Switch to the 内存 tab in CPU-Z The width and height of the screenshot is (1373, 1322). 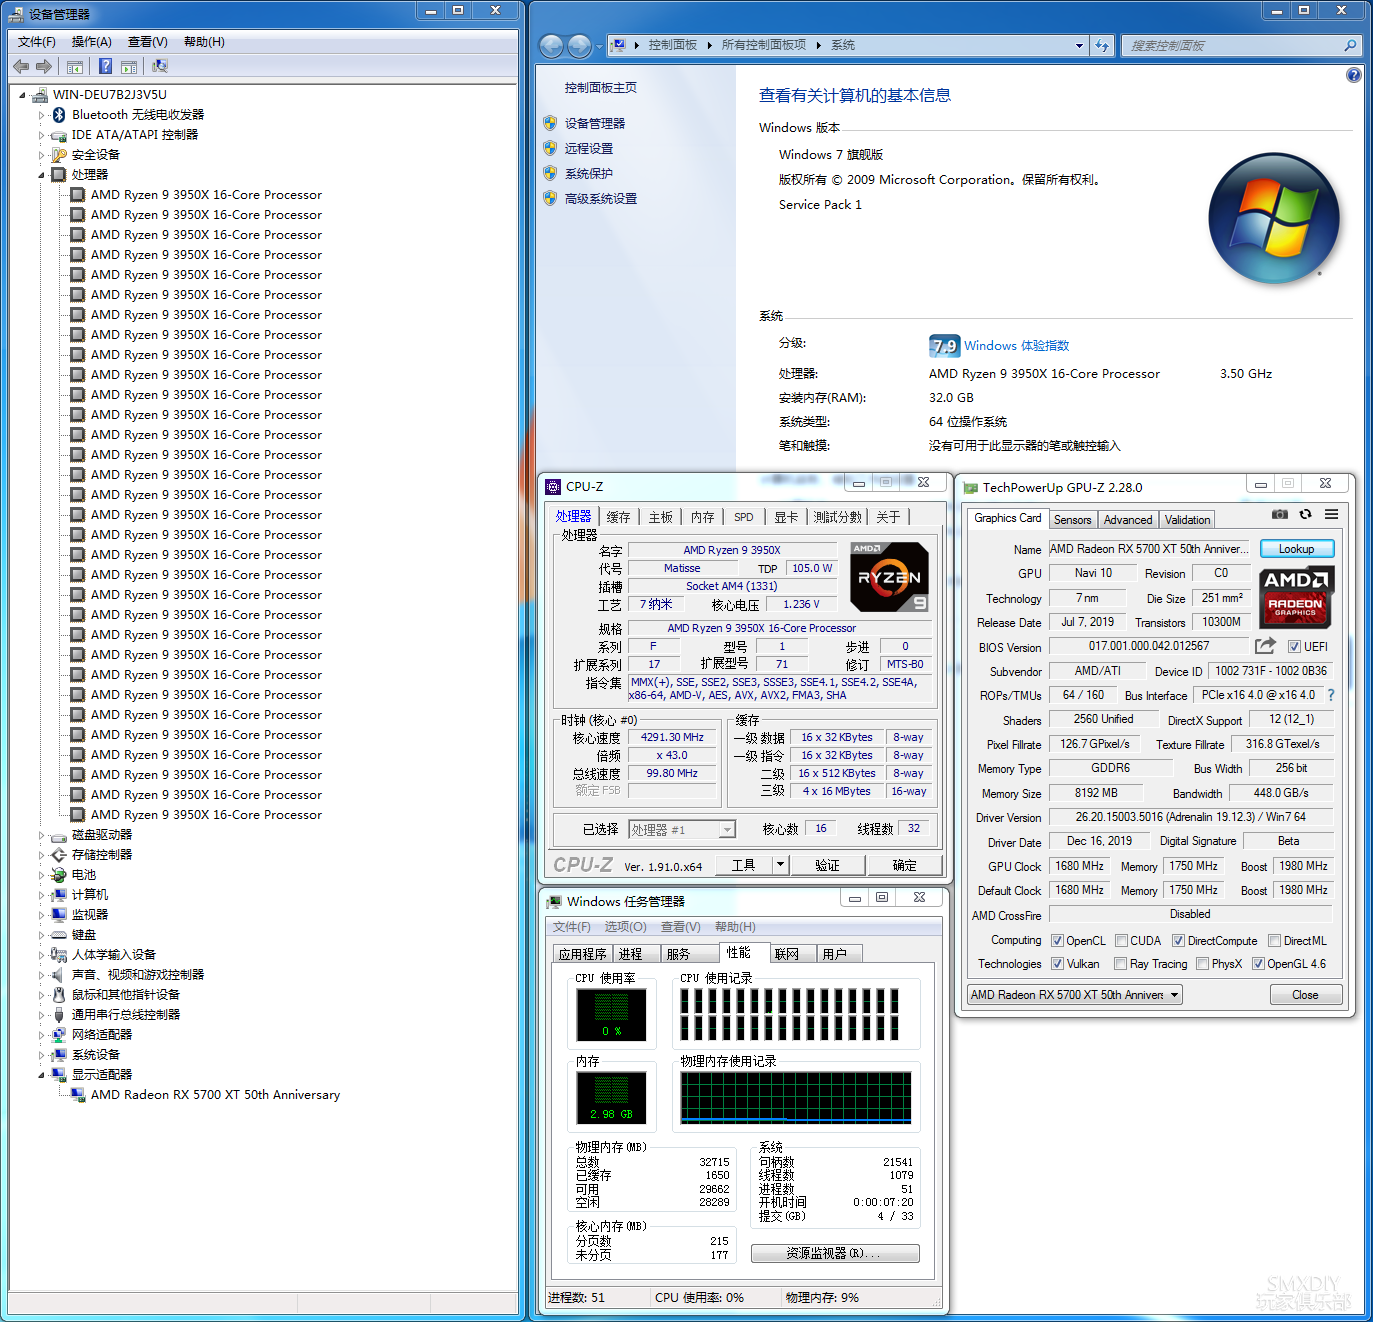click(703, 517)
